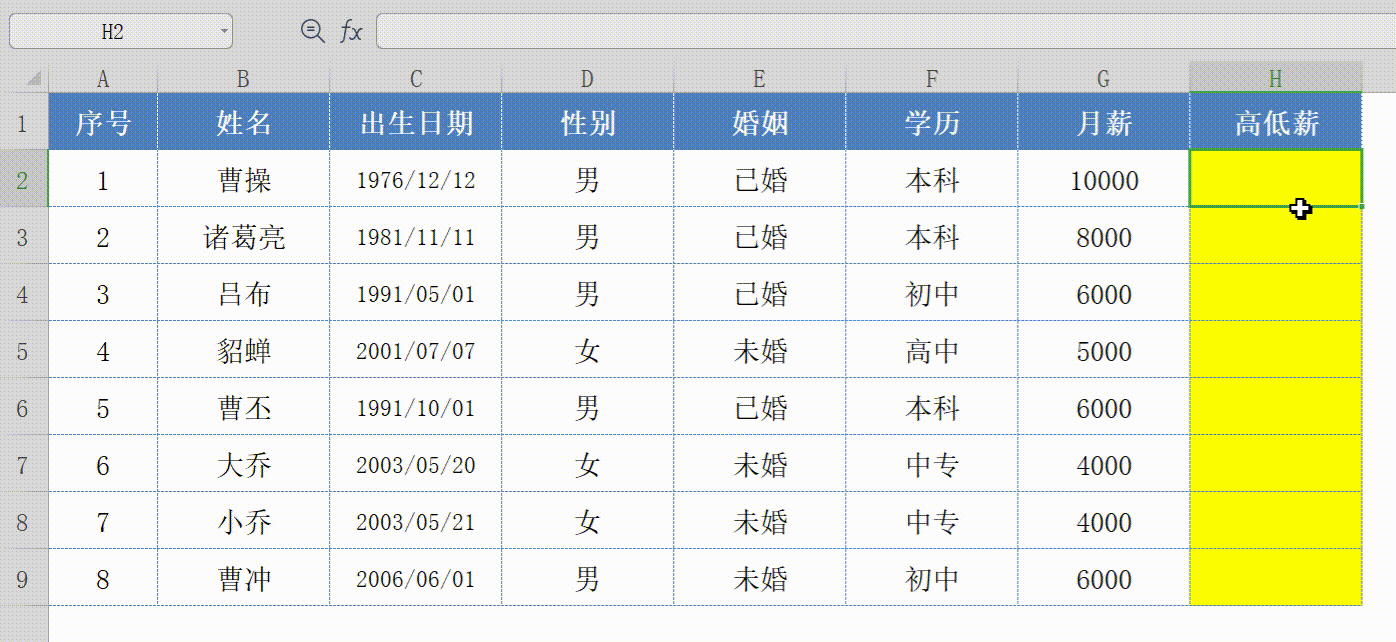Select the cell containing 诸葛亮
The height and width of the screenshot is (642, 1396).
[x=243, y=237]
